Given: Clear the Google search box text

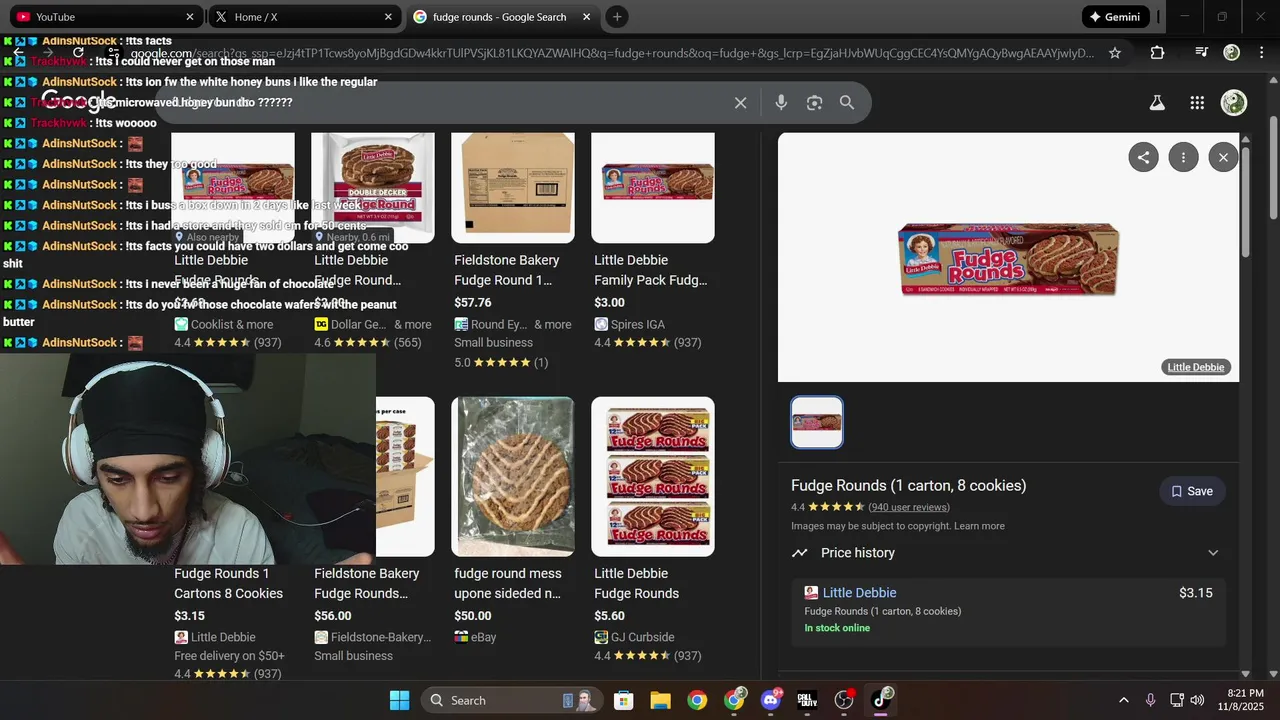Looking at the screenshot, I should pos(740,103).
